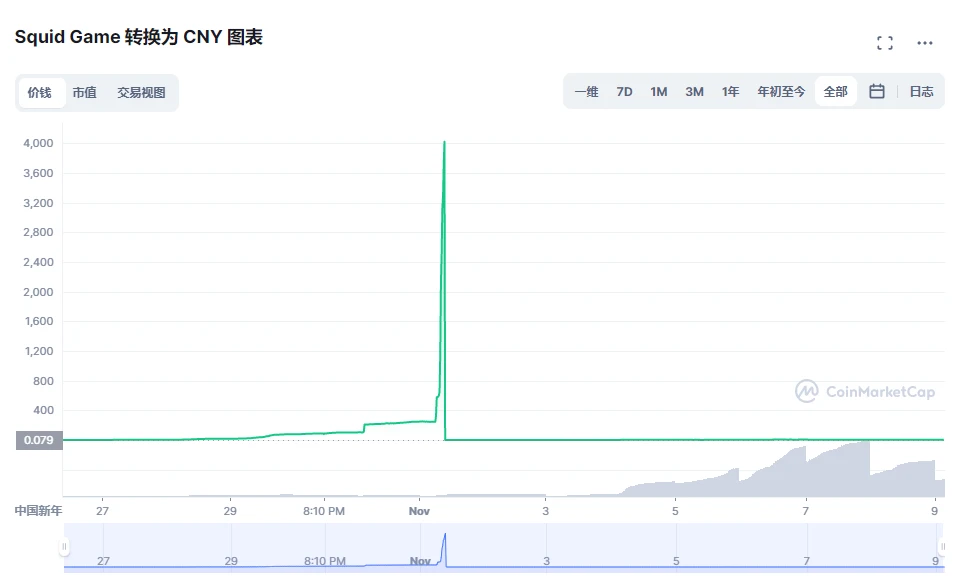Switch to the 市值 market cap tab

(84, 92)
